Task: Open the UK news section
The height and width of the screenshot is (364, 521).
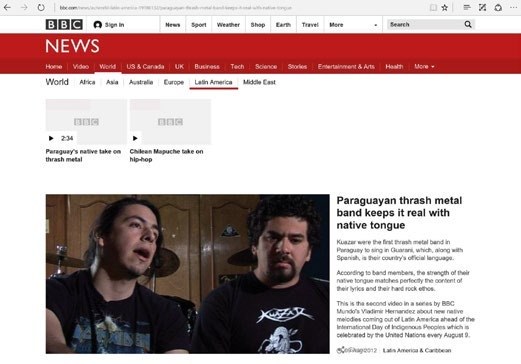Action: [179, 67]
